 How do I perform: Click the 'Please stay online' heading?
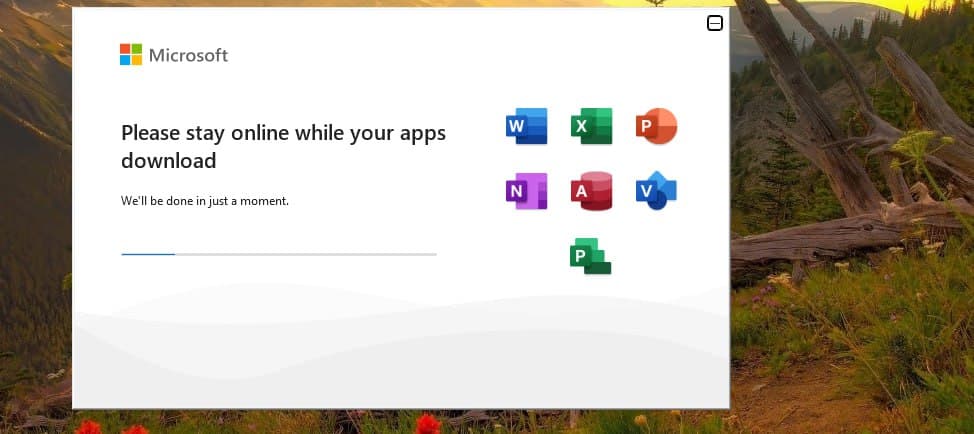[x=283, y=147]
